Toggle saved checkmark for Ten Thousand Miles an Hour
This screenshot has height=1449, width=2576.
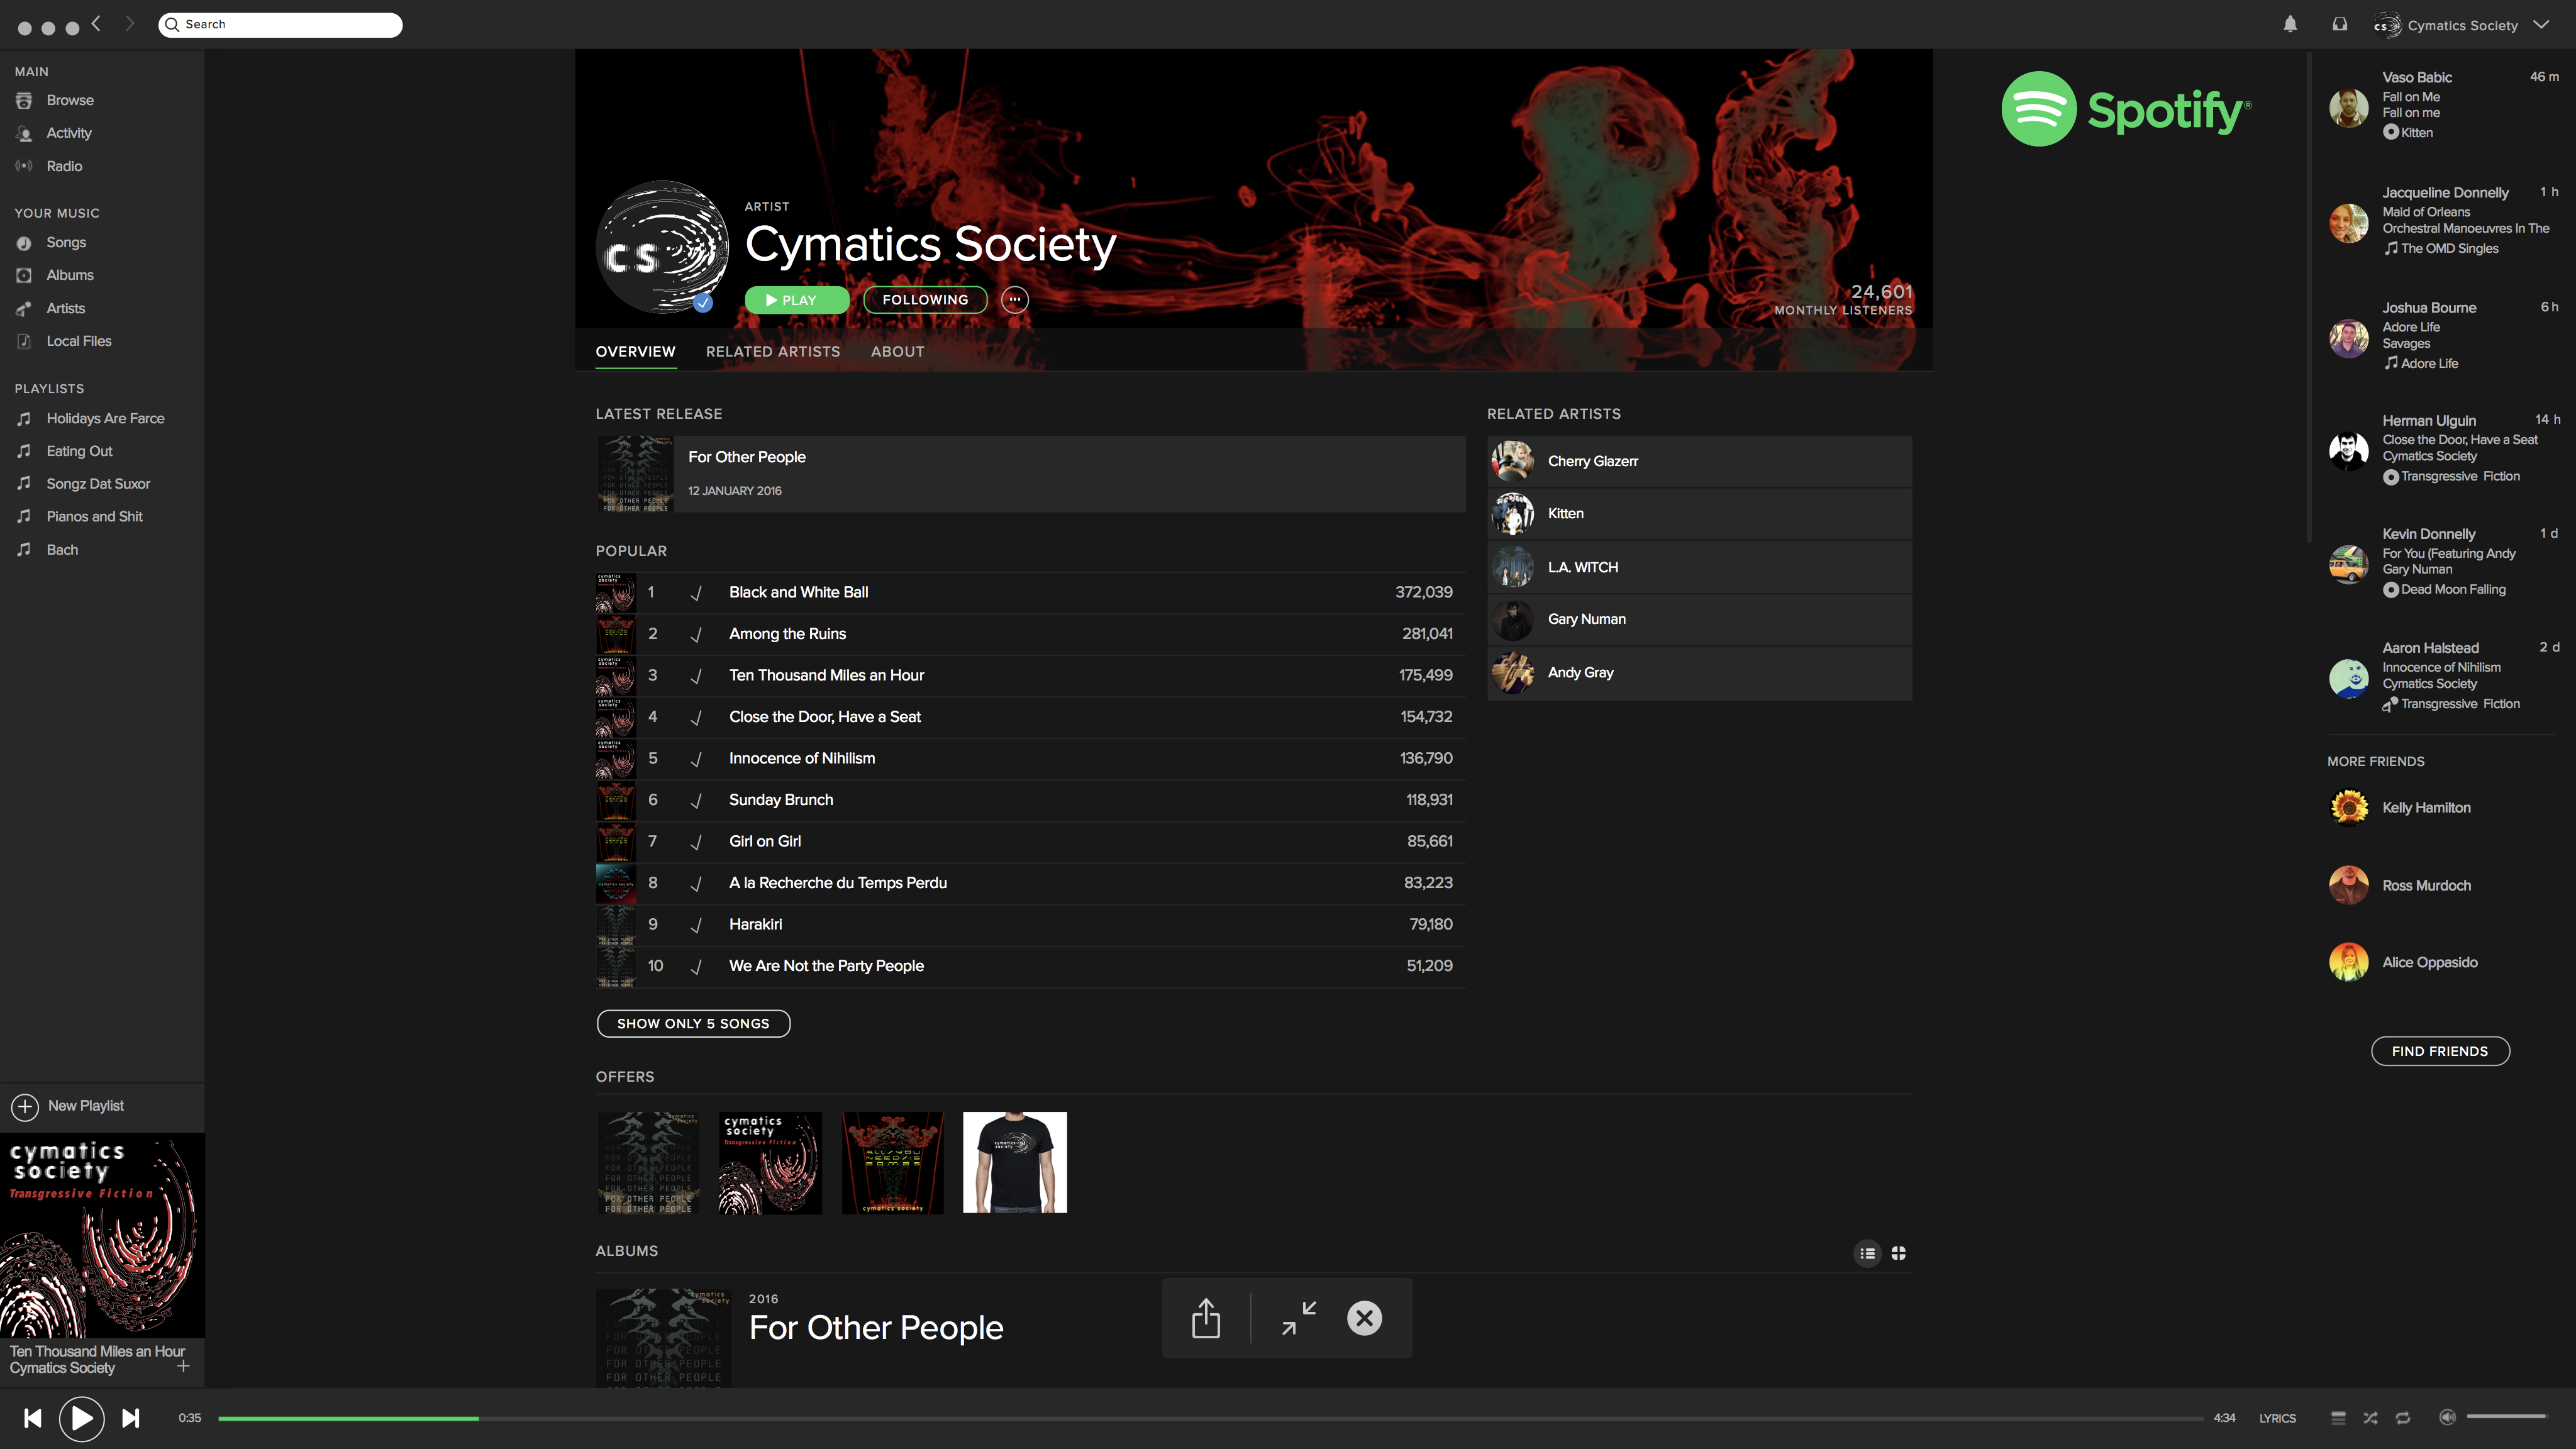[x=696, y=676]
